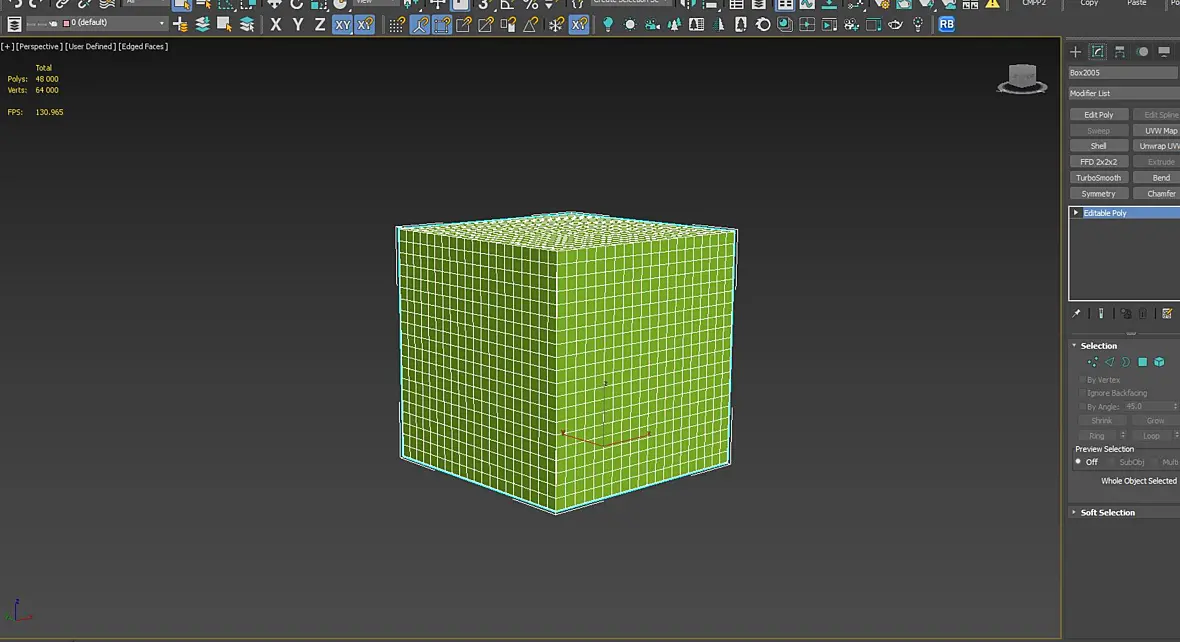Click the teapot render icon
Screen dimensions: 1180x642
coord(896,25)
